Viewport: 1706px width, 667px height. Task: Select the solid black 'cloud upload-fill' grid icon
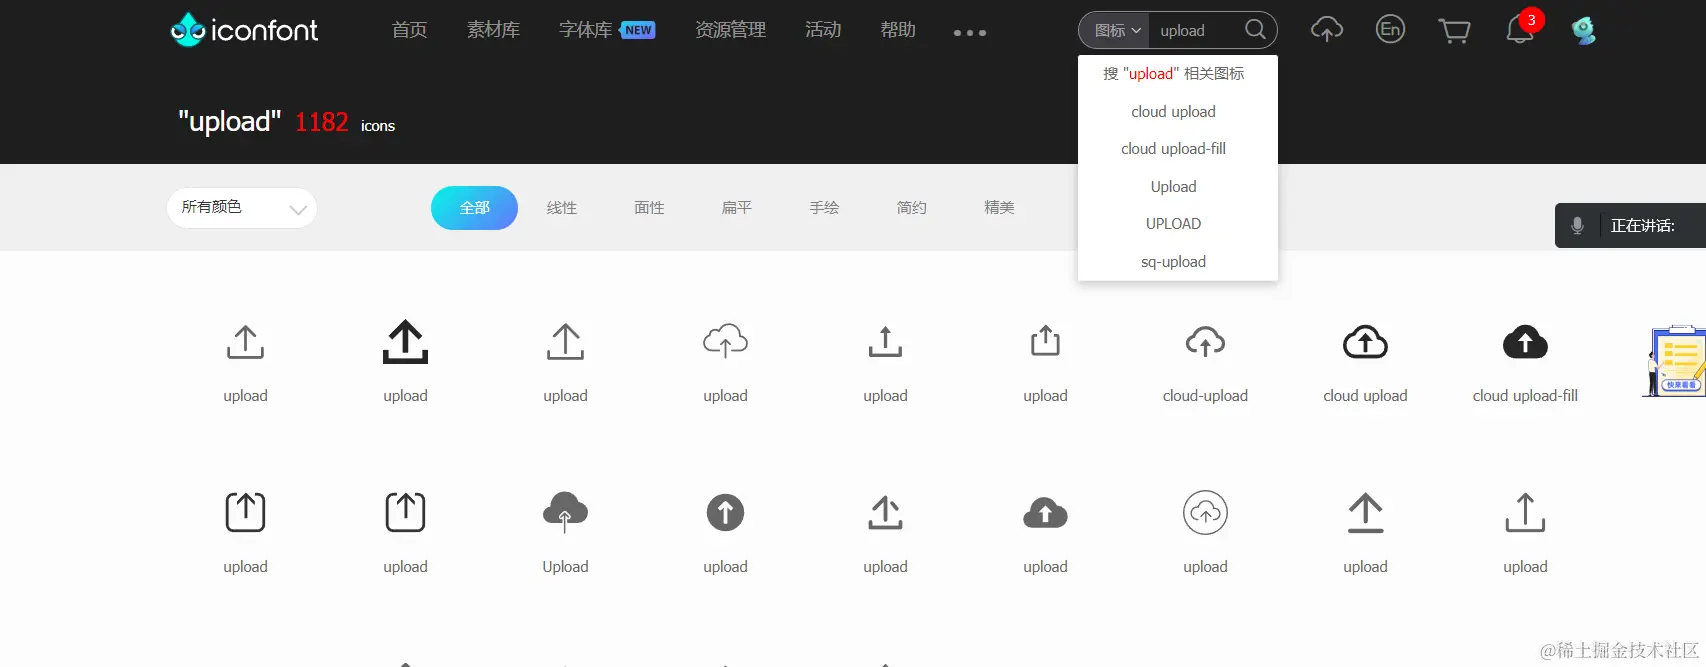point(1525,342)
